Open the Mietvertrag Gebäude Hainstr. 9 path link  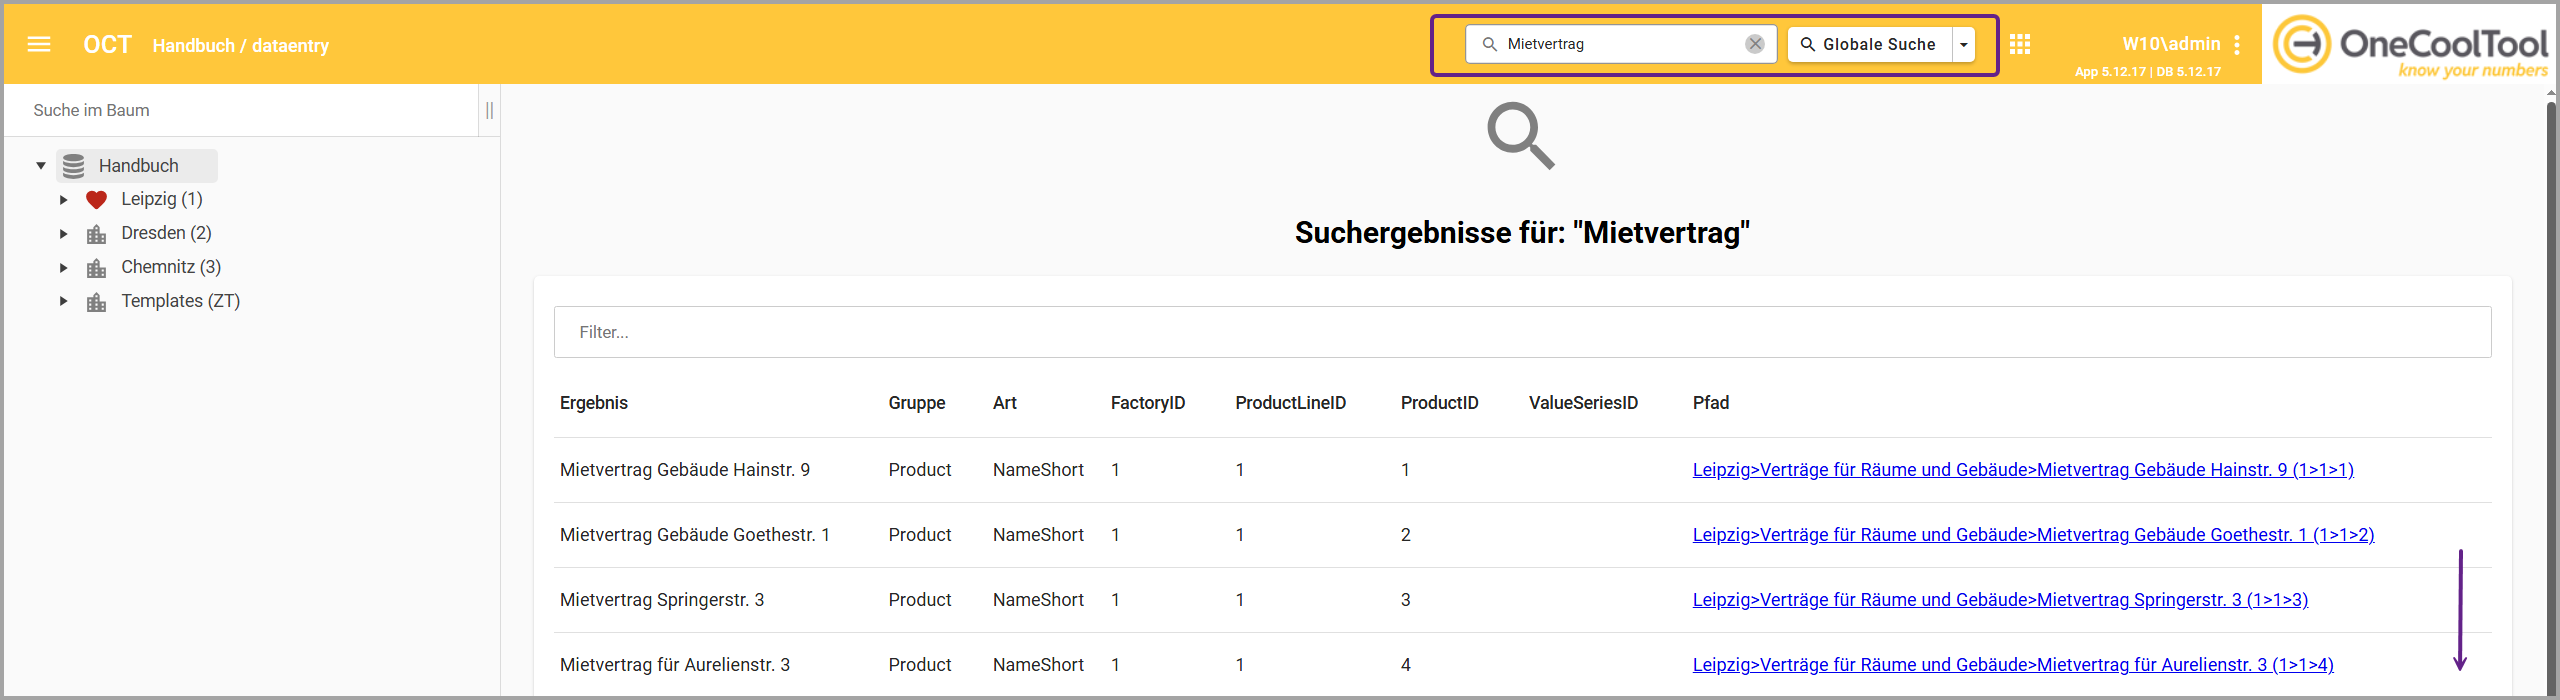pos(2022,470)
